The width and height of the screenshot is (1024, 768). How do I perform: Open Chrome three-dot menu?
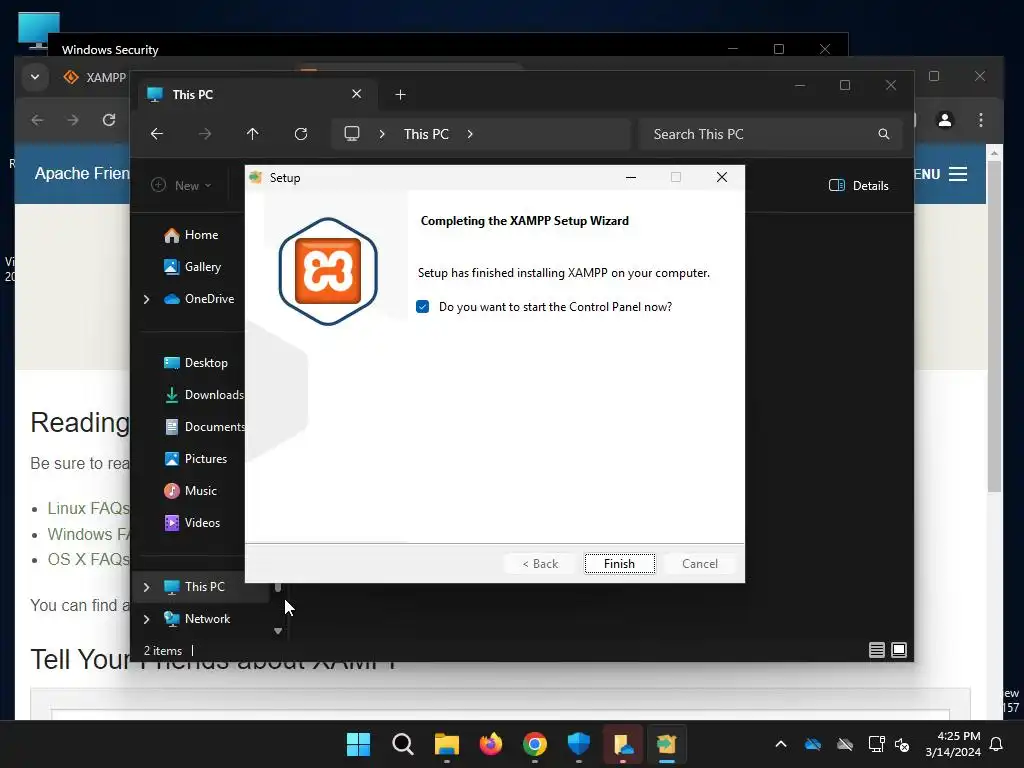(x=980, y=120)
